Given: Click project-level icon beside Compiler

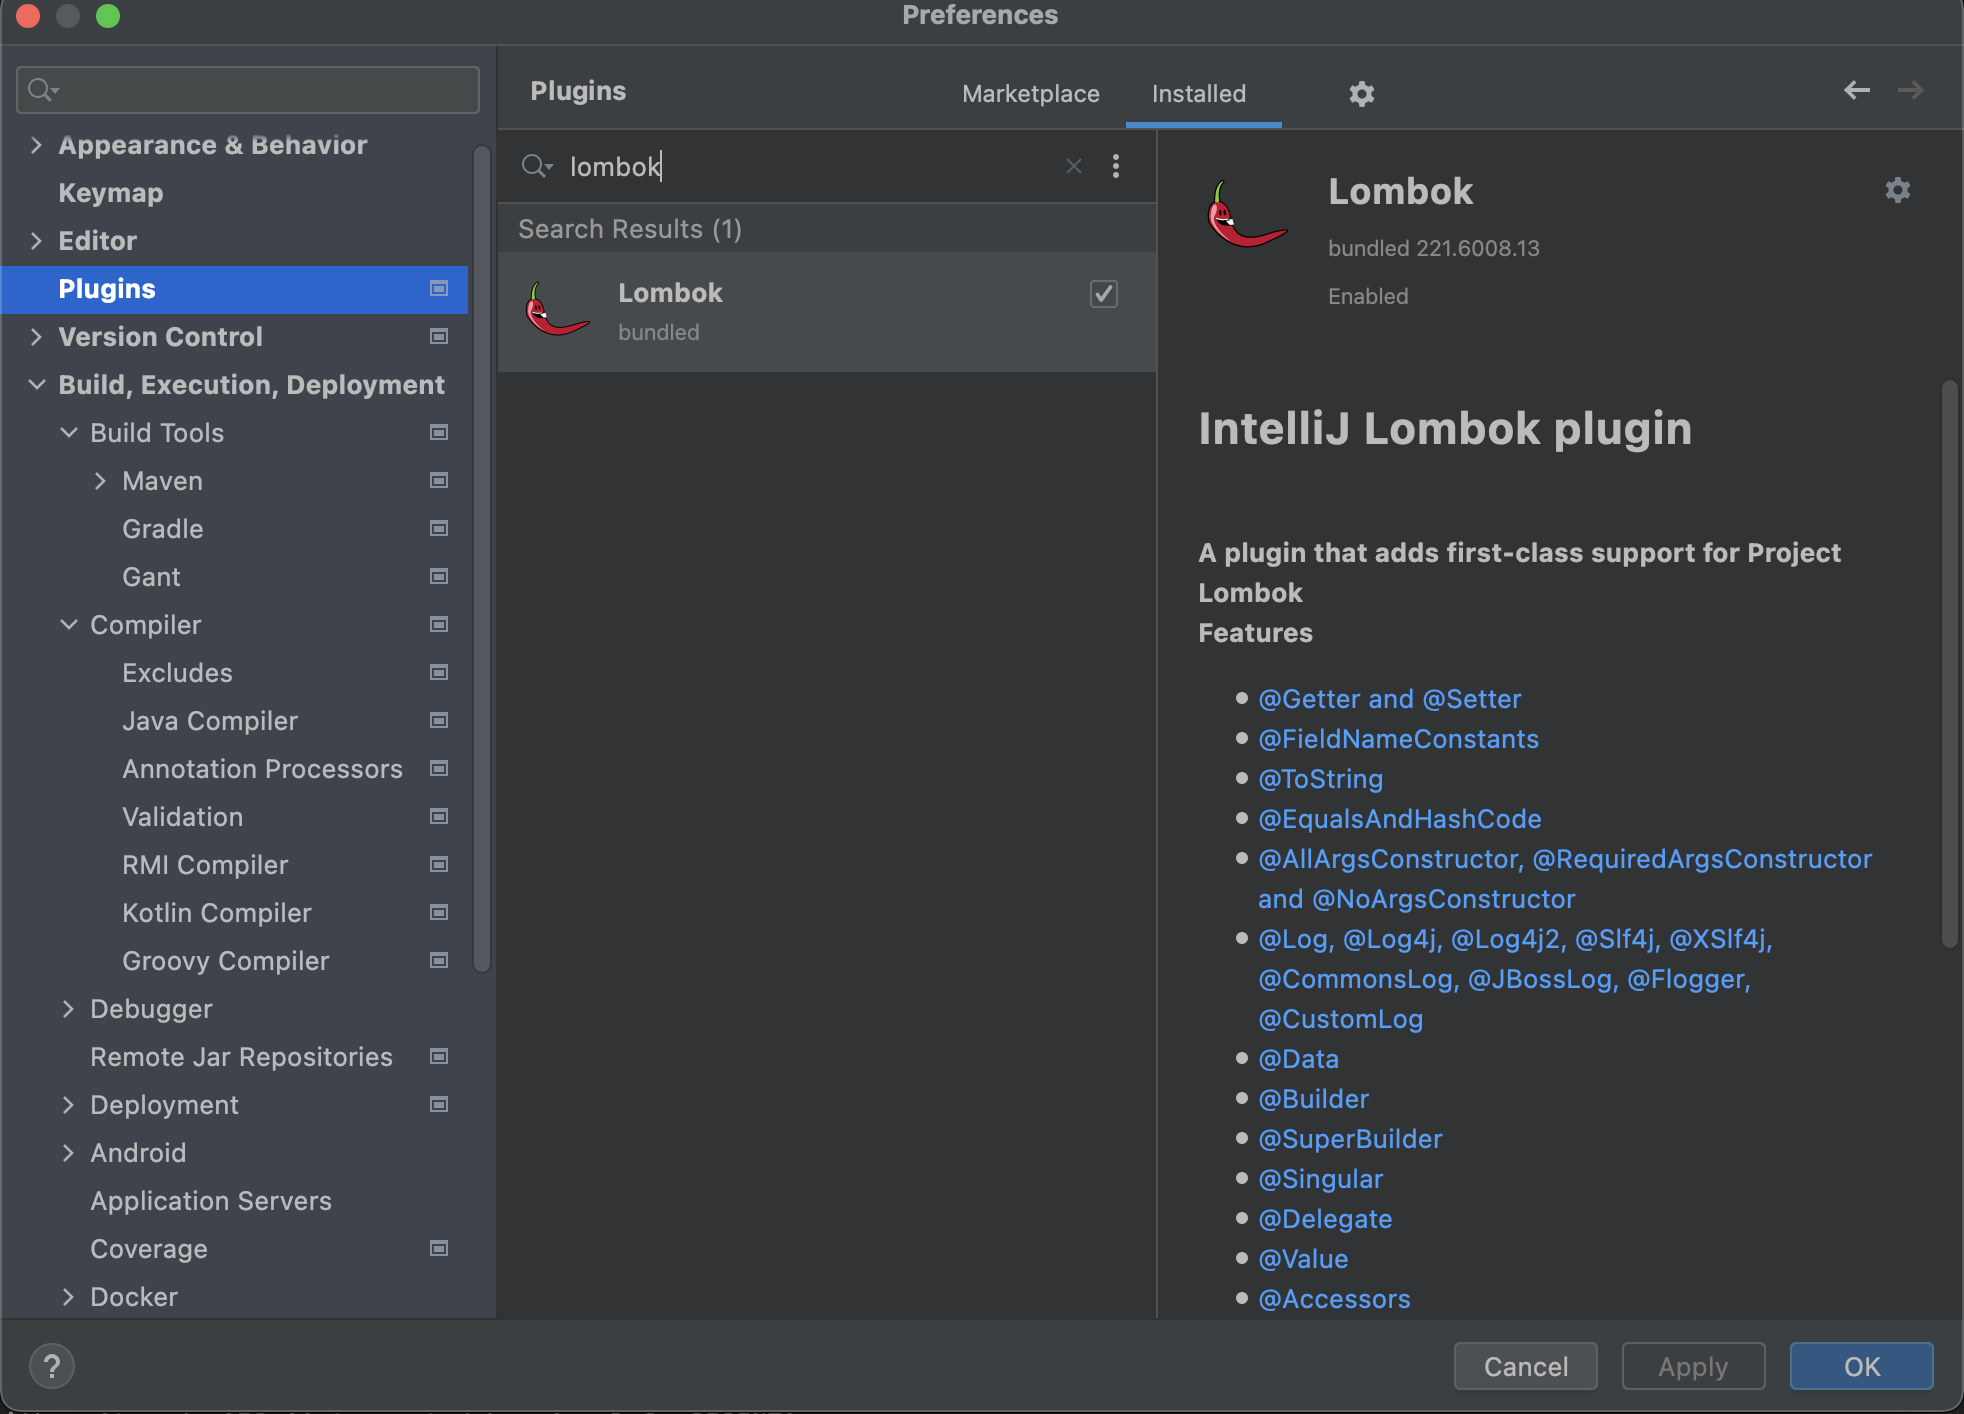Looking at the screenshot, I should [438, 625].
